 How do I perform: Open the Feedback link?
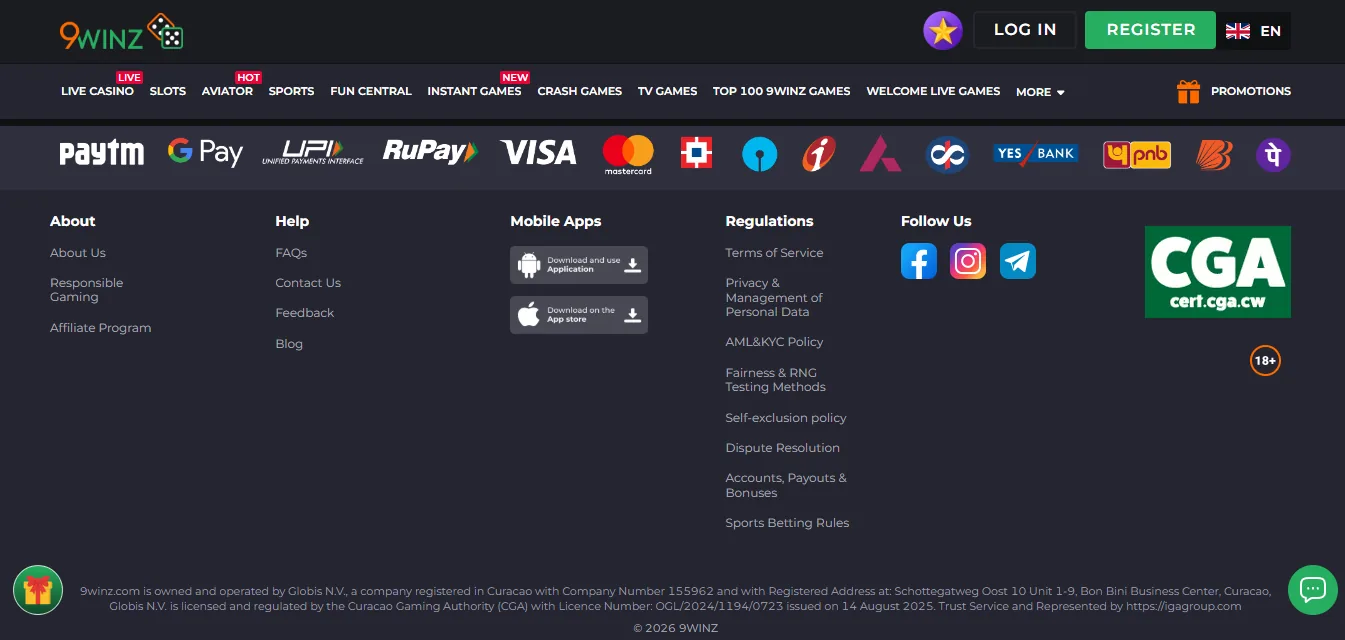click(305, 313)
